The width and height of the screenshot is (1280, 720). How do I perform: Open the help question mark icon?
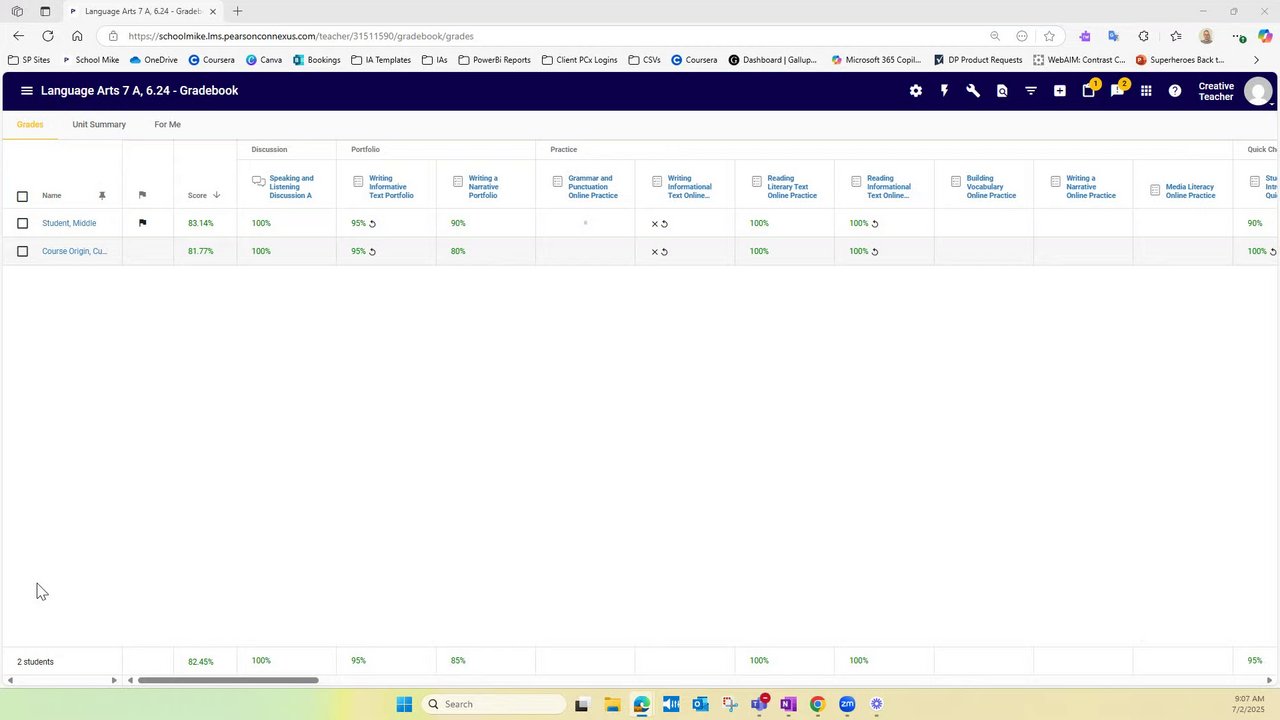click(1175, 91)
